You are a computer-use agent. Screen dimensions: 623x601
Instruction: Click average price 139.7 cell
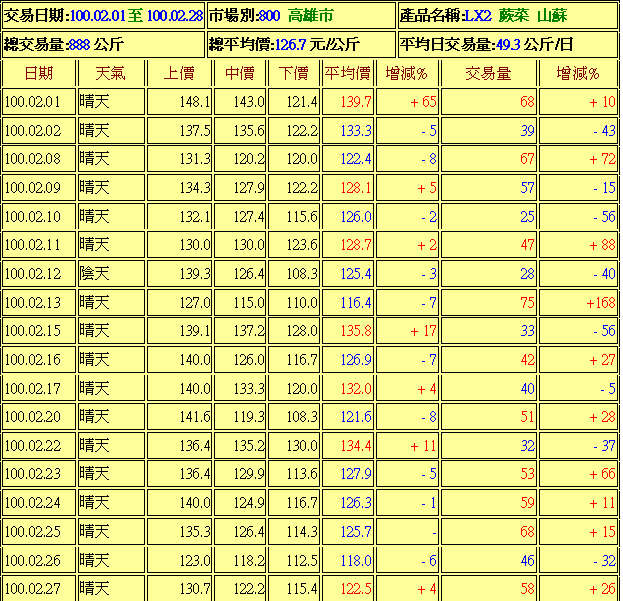pos(348,102)
